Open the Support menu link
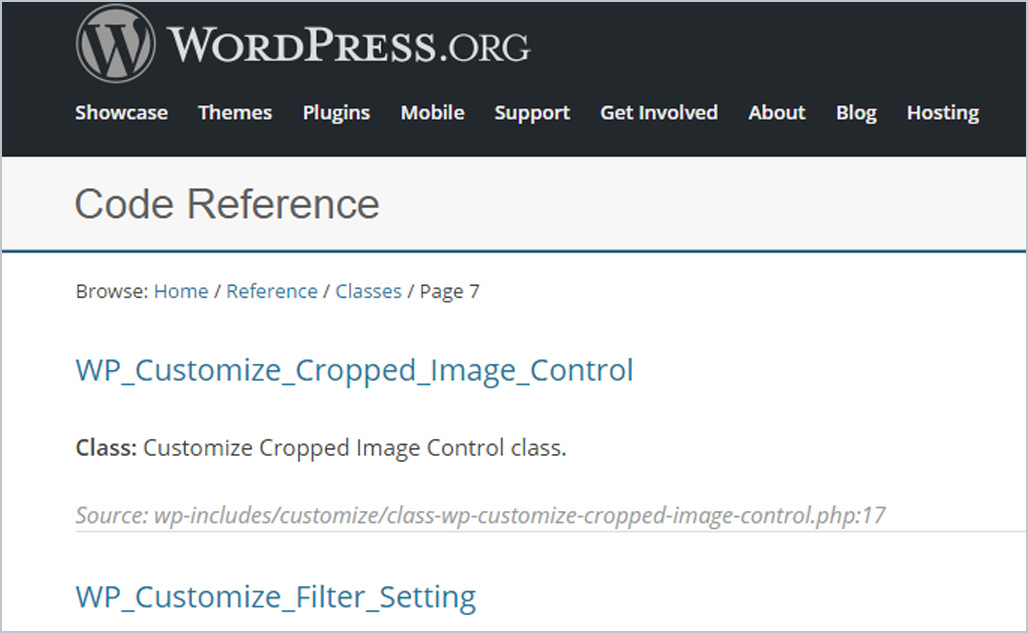This screenshot has height=633, width=1028. pos(532,113)
